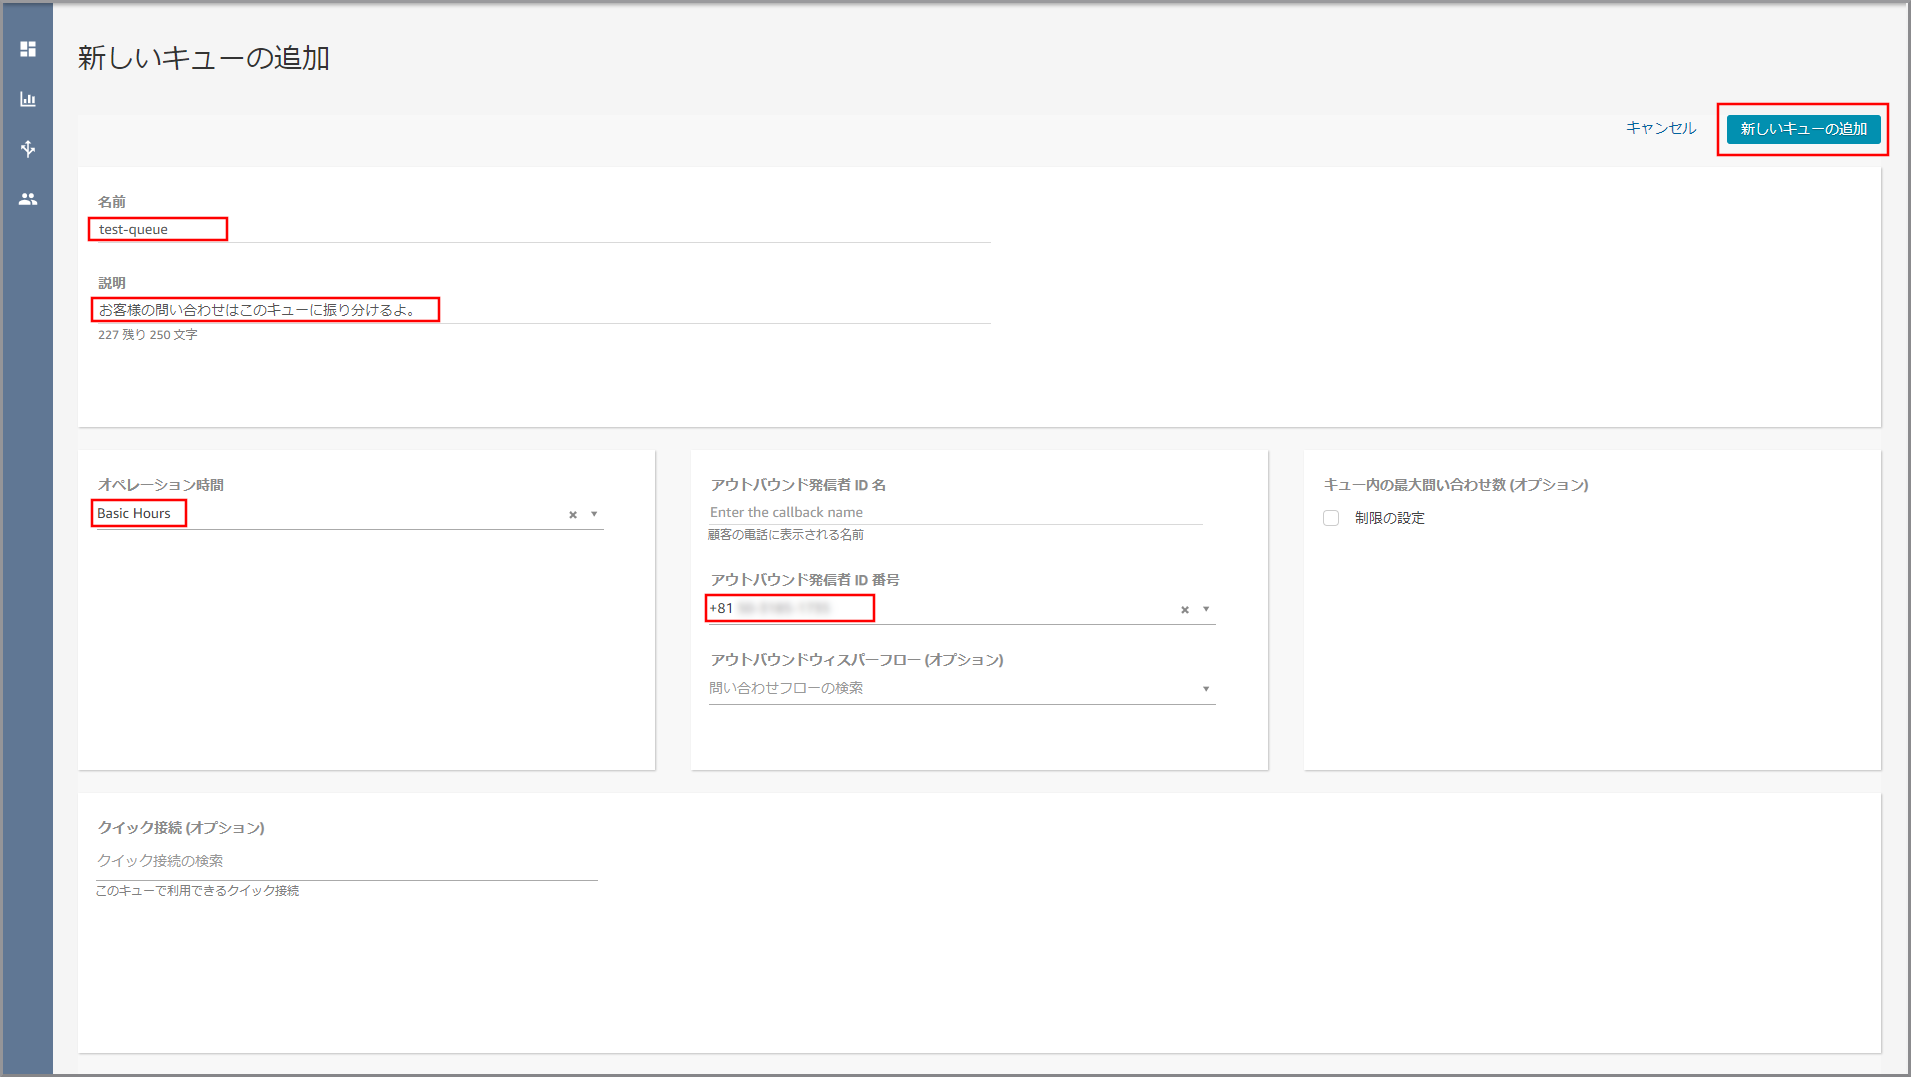Clear the Basic Hours selection with its x
Viewport: 1911px width, 1077px height.
coord(573,515)
